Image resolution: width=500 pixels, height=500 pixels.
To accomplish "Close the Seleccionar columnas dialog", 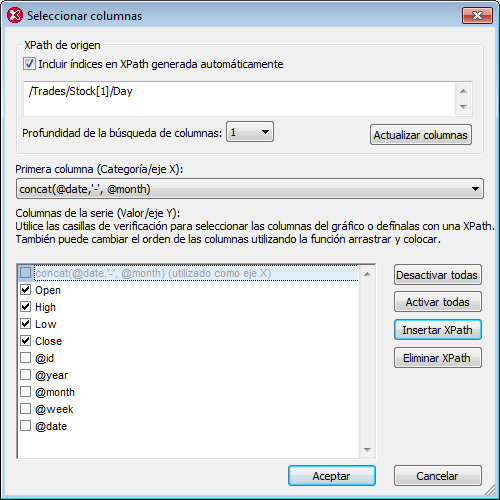I will pos(477,15).
